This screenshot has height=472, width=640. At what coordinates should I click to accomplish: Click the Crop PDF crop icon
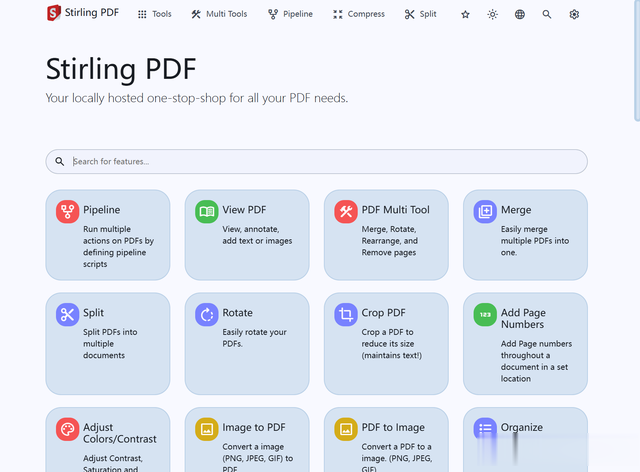pyautogui.click(x=346, y=314)
